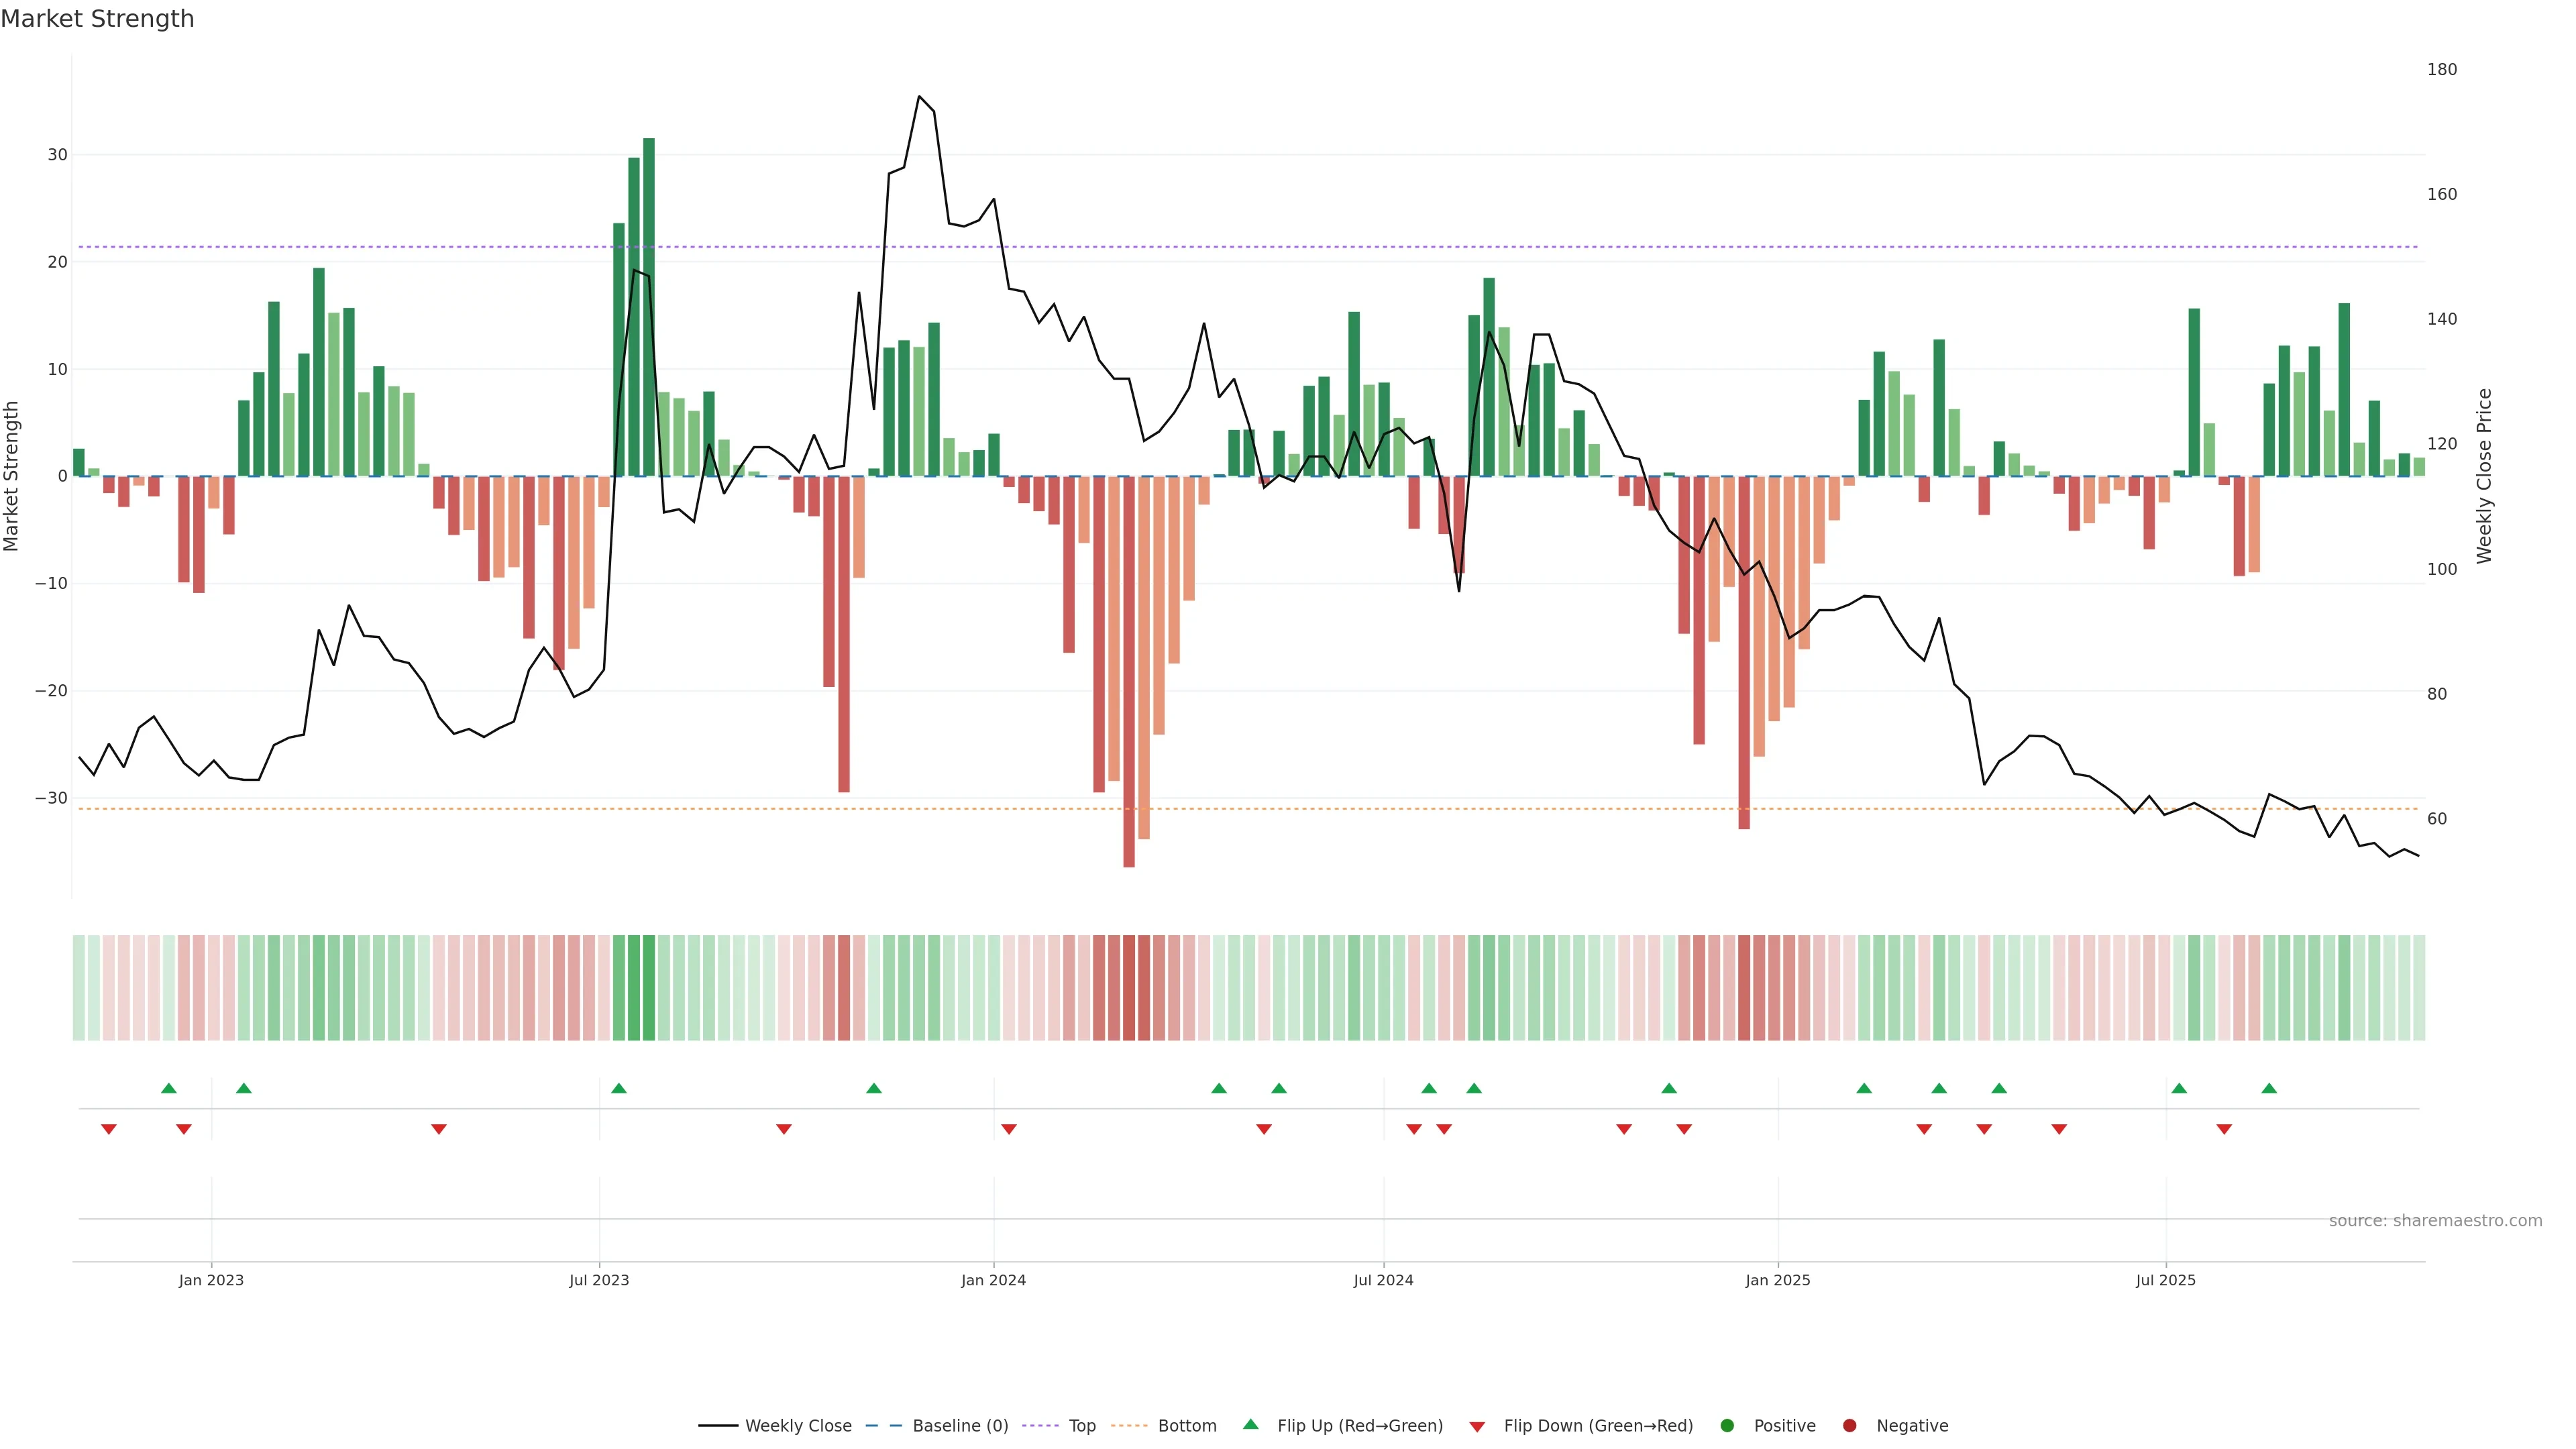Click the Weekly Close Price axis title
The height and width of the screenshot is (1449, 2576).
pyautogui.click(x=2484, y=476)
